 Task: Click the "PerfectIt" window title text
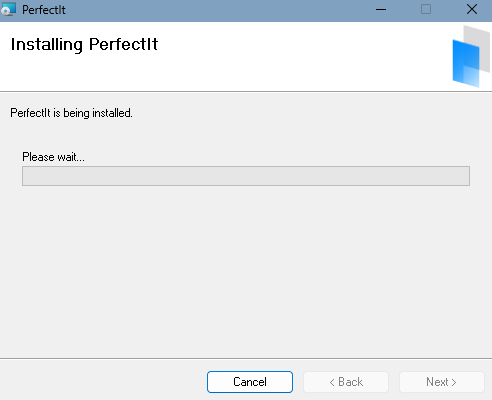pos(44,10)
